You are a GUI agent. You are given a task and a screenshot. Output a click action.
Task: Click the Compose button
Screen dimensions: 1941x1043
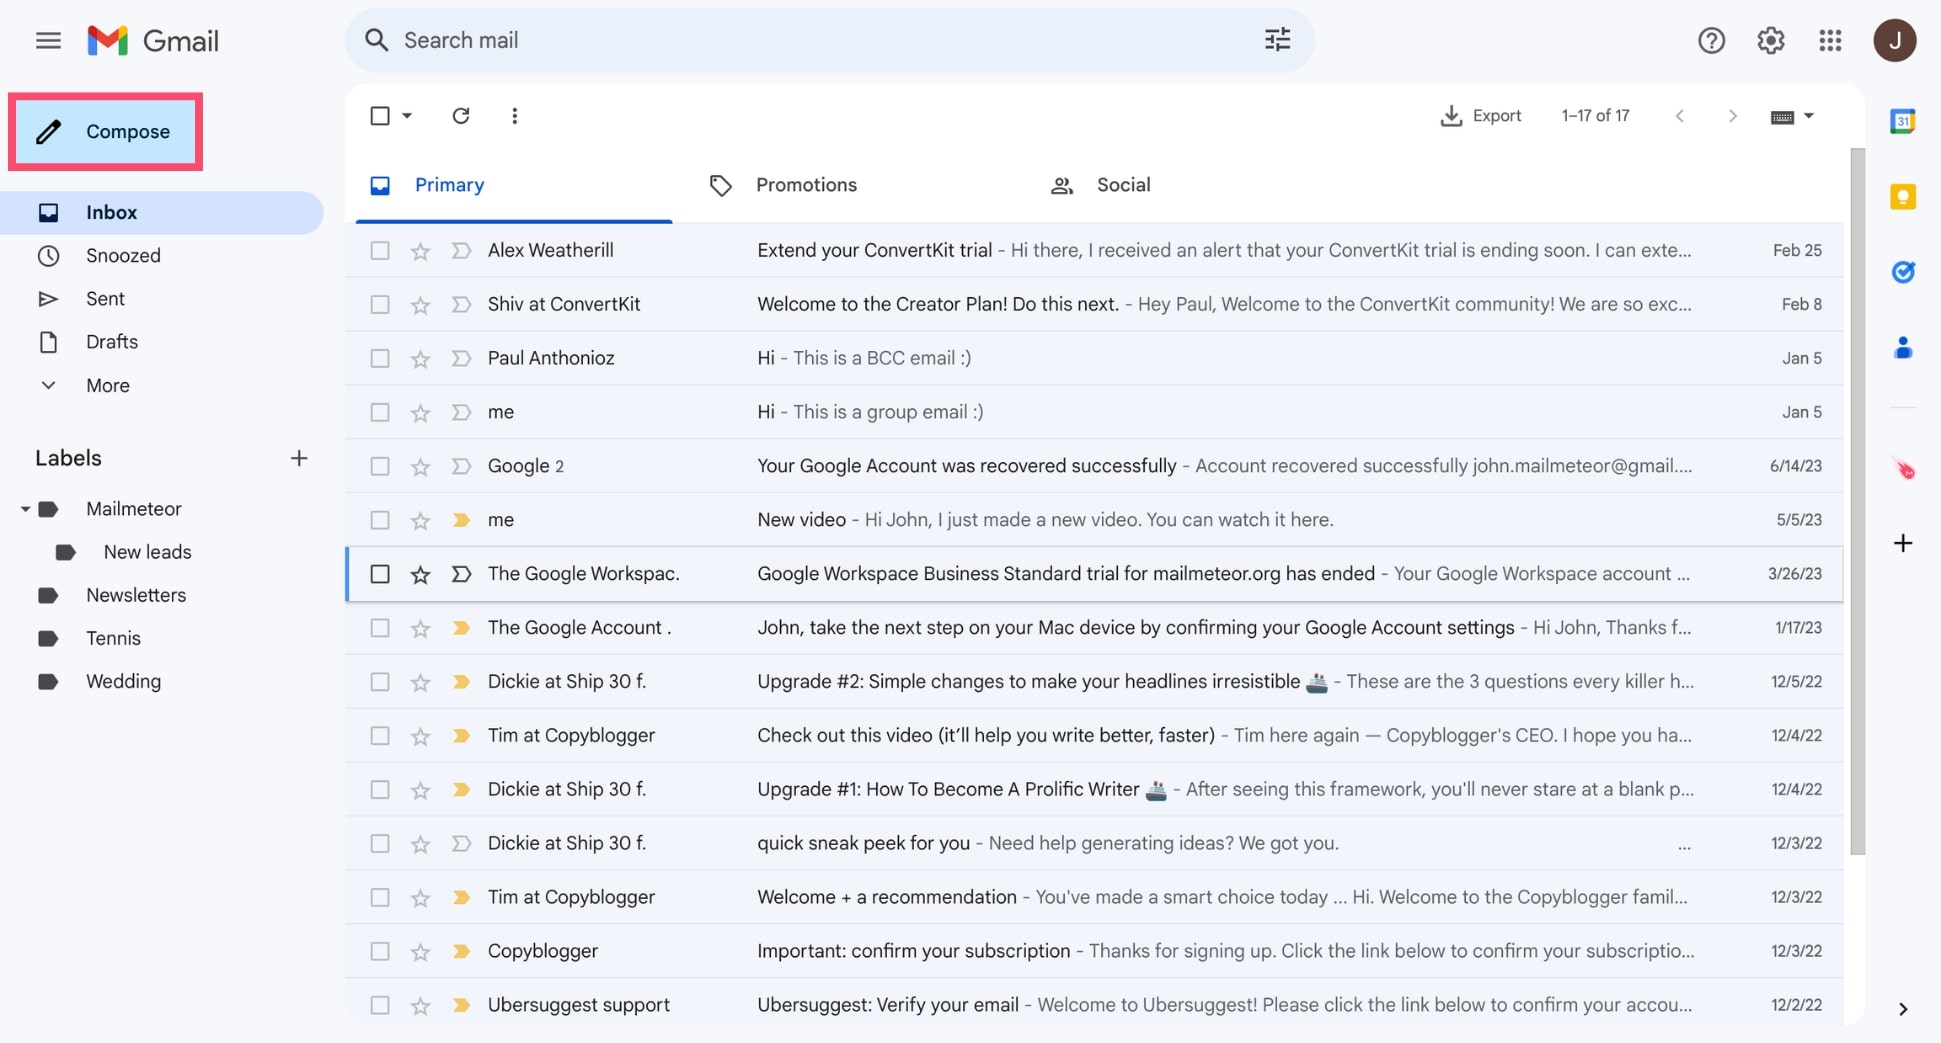[x=107, y=131]
